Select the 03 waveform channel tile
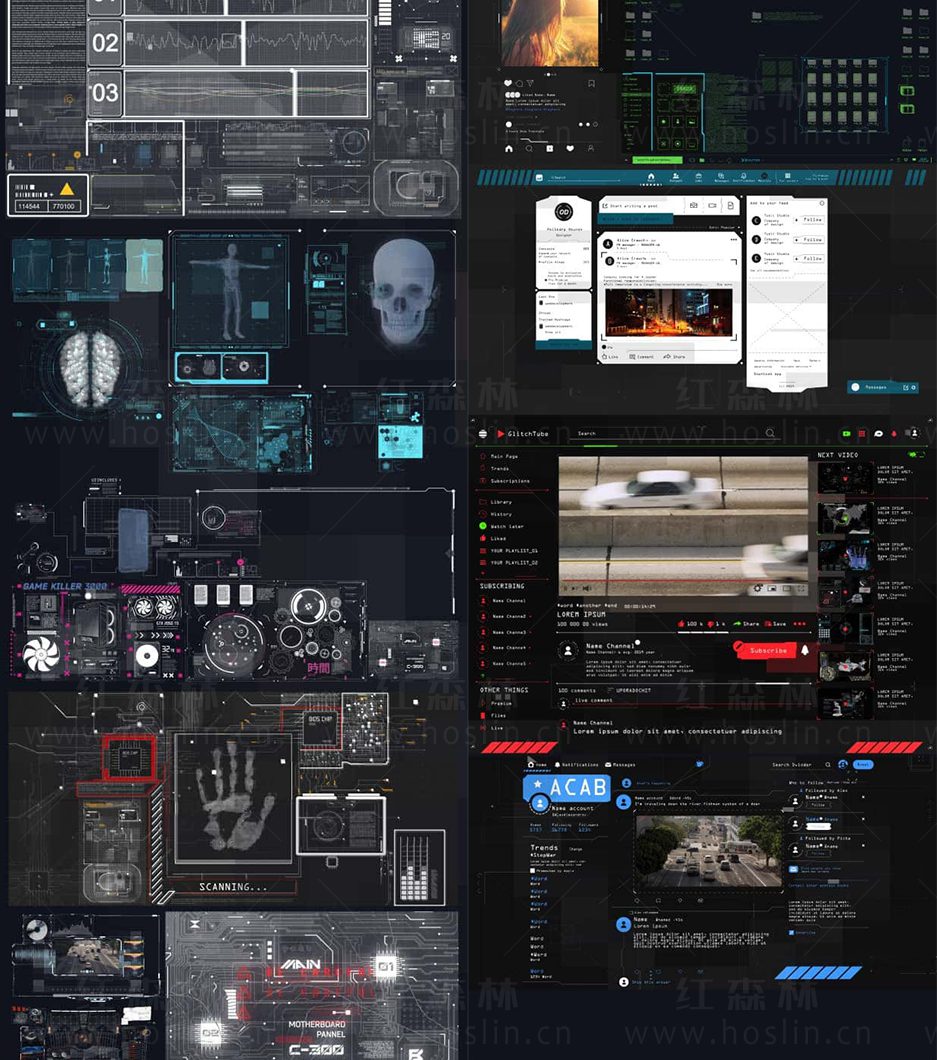This screenshot has height=1060, width=937. (x=105, y=93)
